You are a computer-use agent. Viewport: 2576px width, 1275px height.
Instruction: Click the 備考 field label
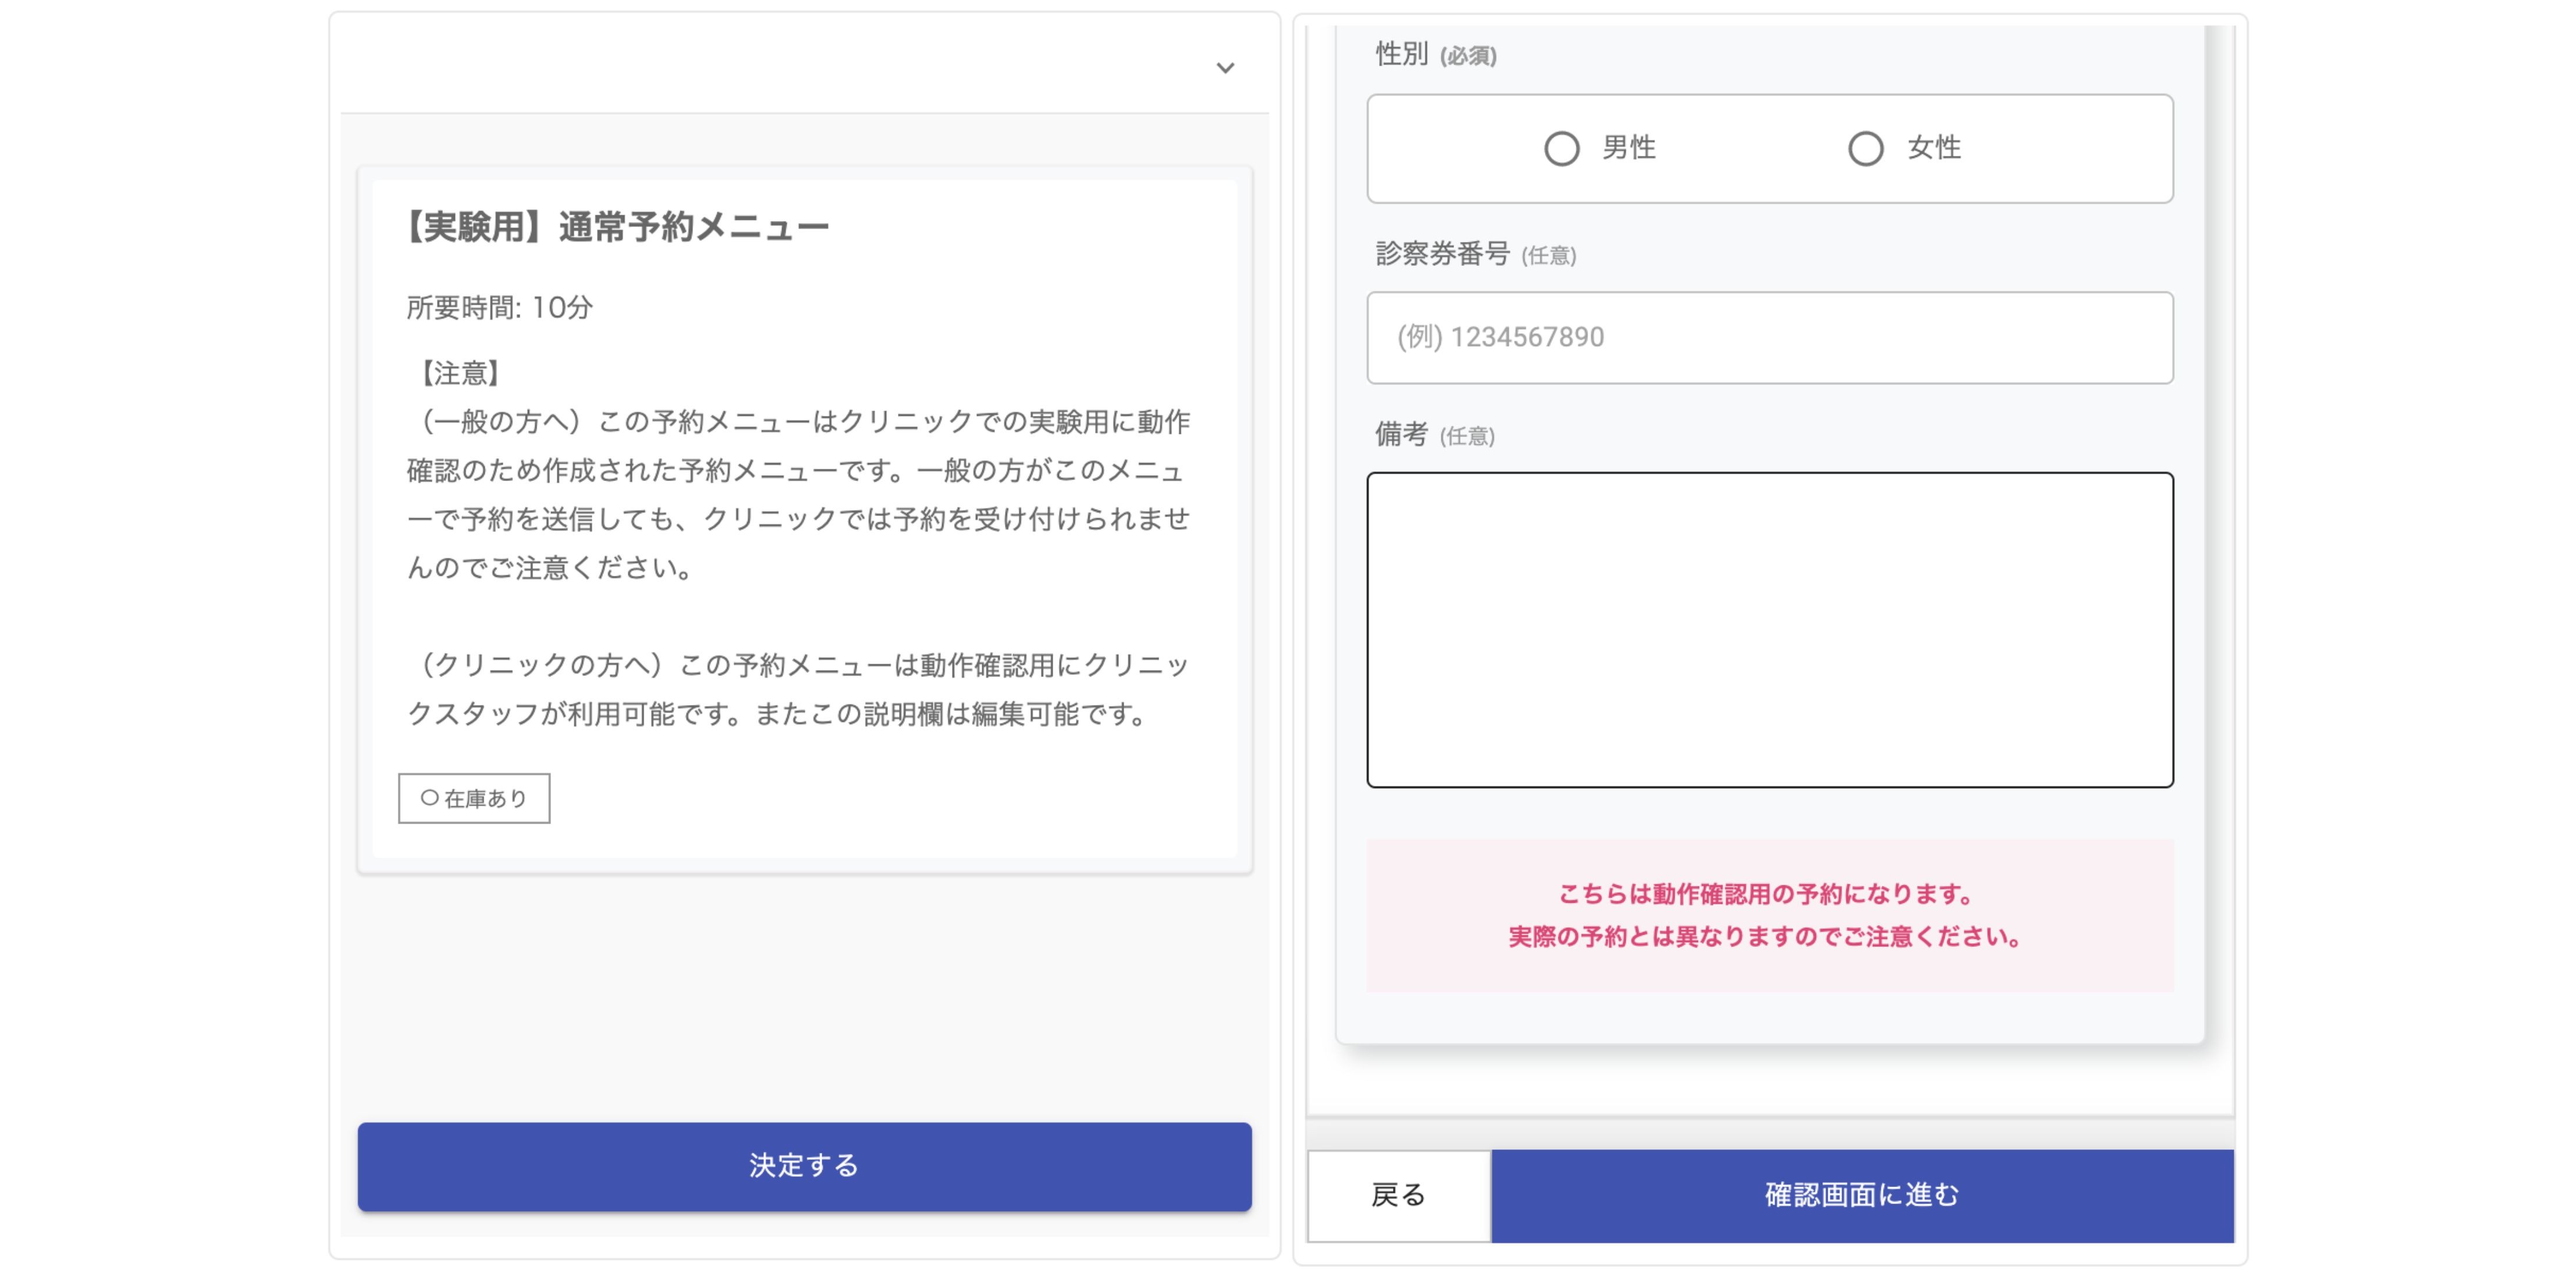(x=1401, y=434)
